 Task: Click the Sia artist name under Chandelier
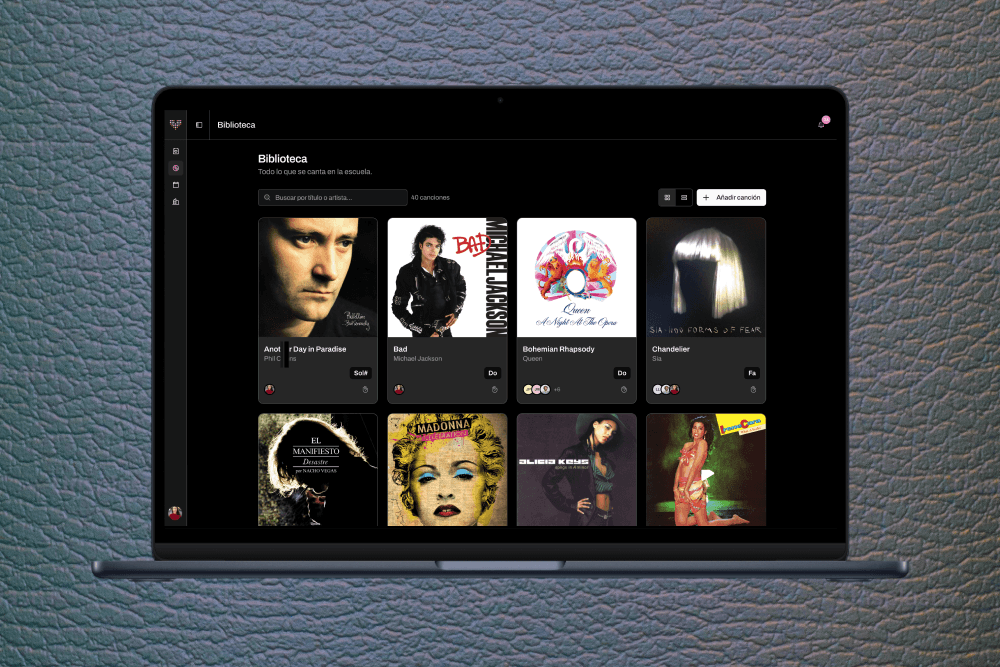(657, 359)
